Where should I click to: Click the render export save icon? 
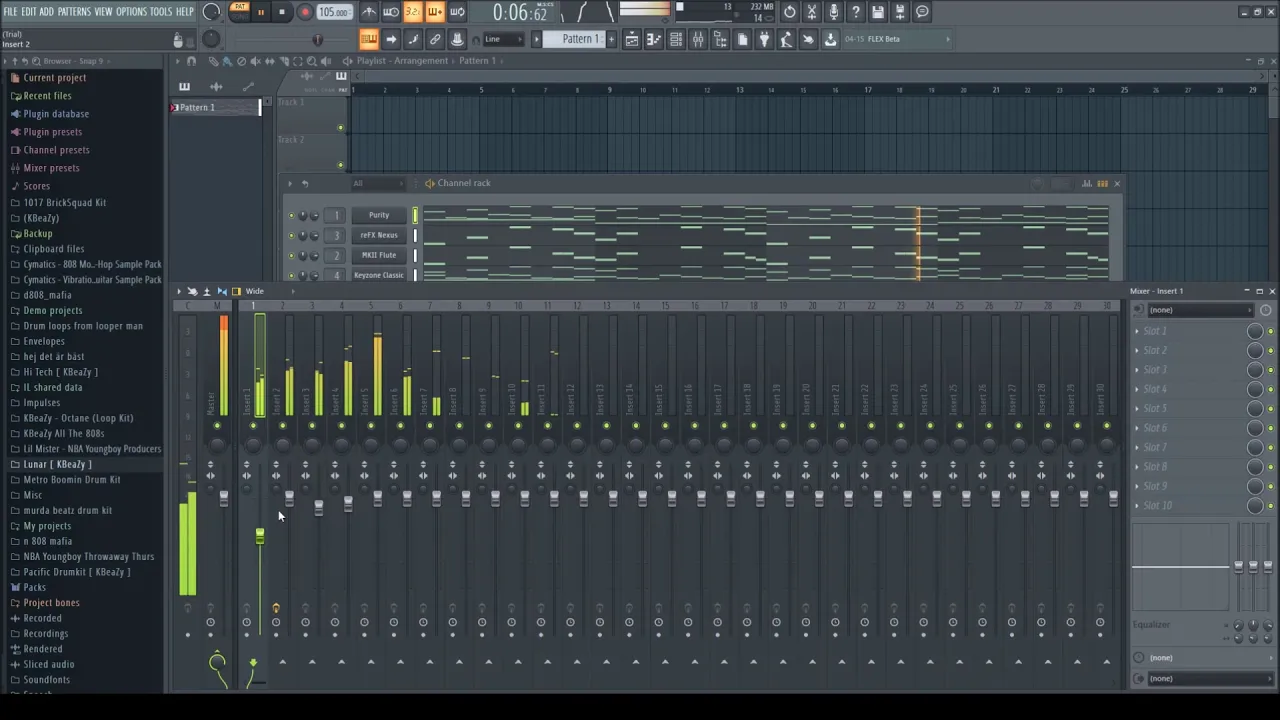point(900,12)
